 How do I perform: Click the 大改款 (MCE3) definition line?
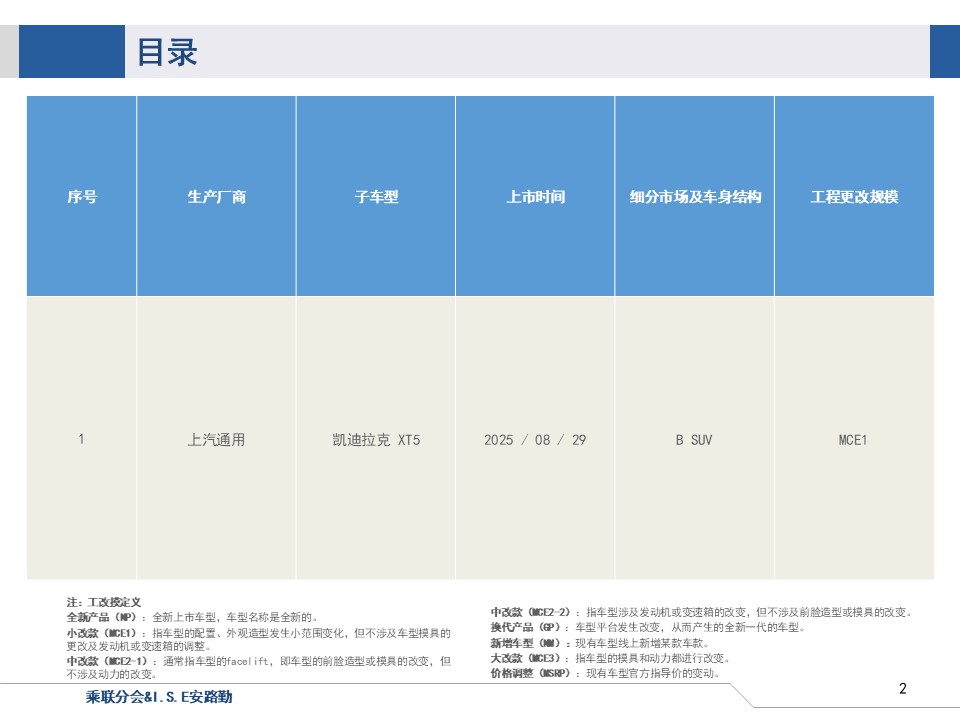coord(610,658)
